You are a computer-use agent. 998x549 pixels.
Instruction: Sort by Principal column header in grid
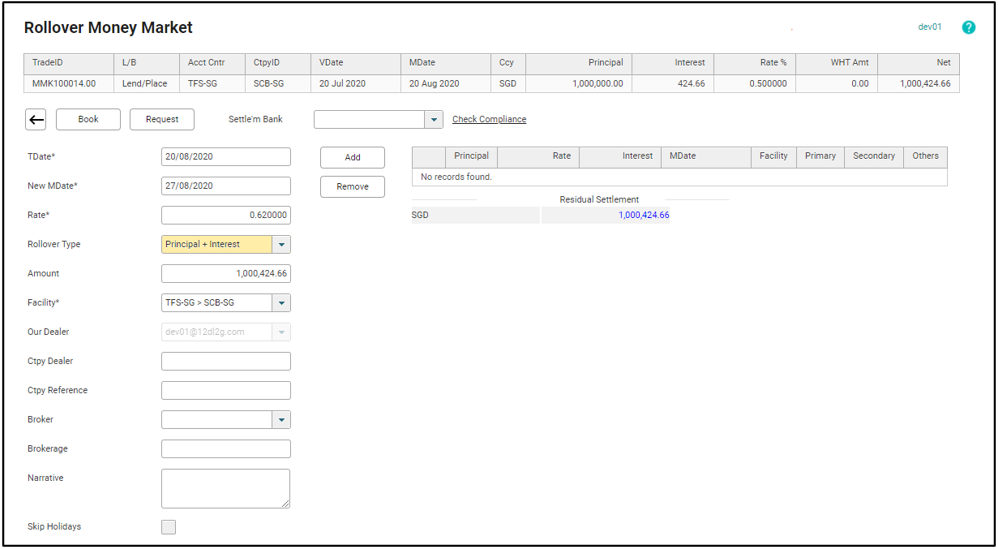pyautogui.click(x=471, y=156)
